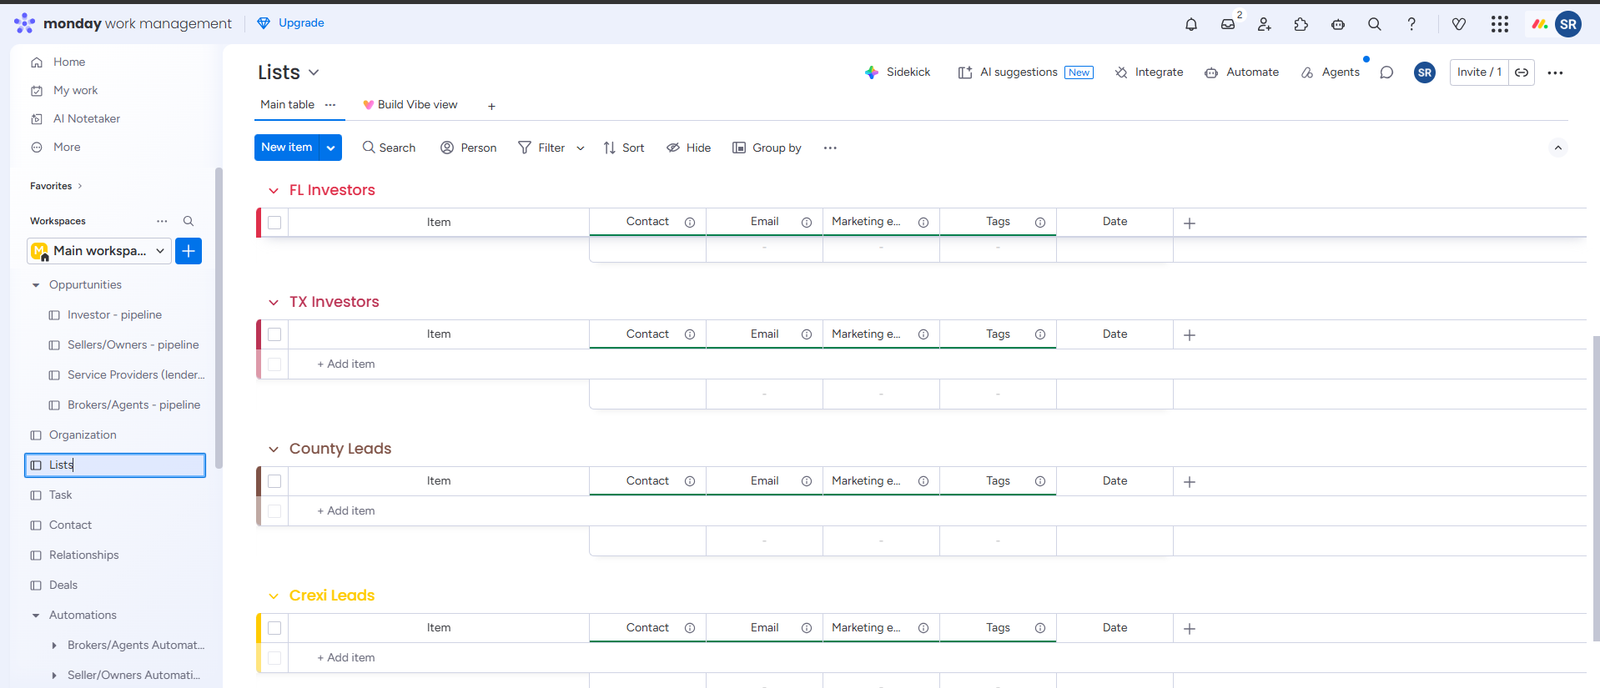Open the Main table tab
Image resolution: width=1600 pixels, height=688 pixels.
click(x=287, y=105)
